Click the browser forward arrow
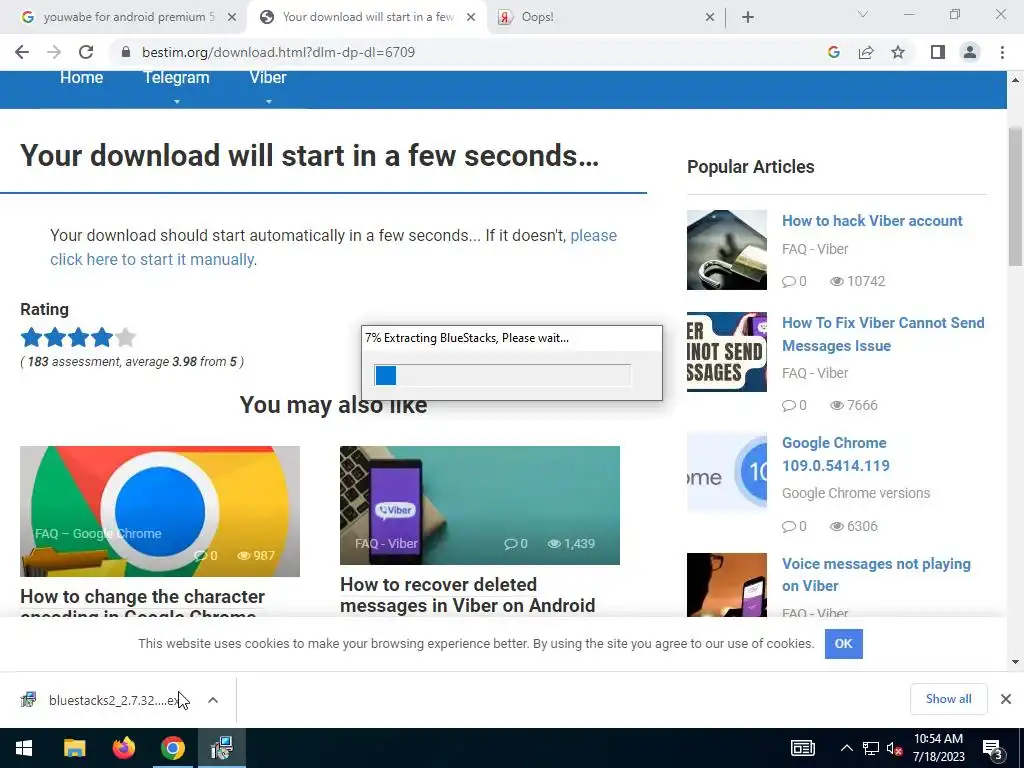 pyautogui.click(x=54, y=52)
